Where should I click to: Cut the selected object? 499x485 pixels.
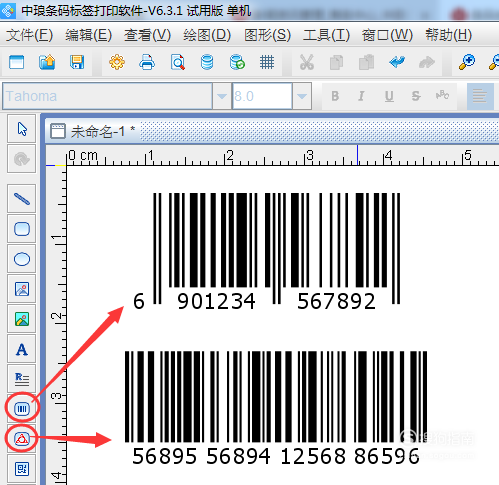(x=307, y=62)
